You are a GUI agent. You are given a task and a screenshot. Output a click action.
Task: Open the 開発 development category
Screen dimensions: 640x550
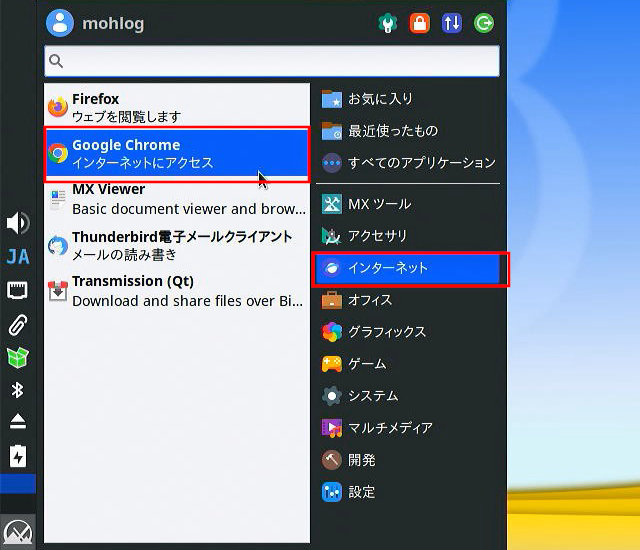[x=408, y=460]
